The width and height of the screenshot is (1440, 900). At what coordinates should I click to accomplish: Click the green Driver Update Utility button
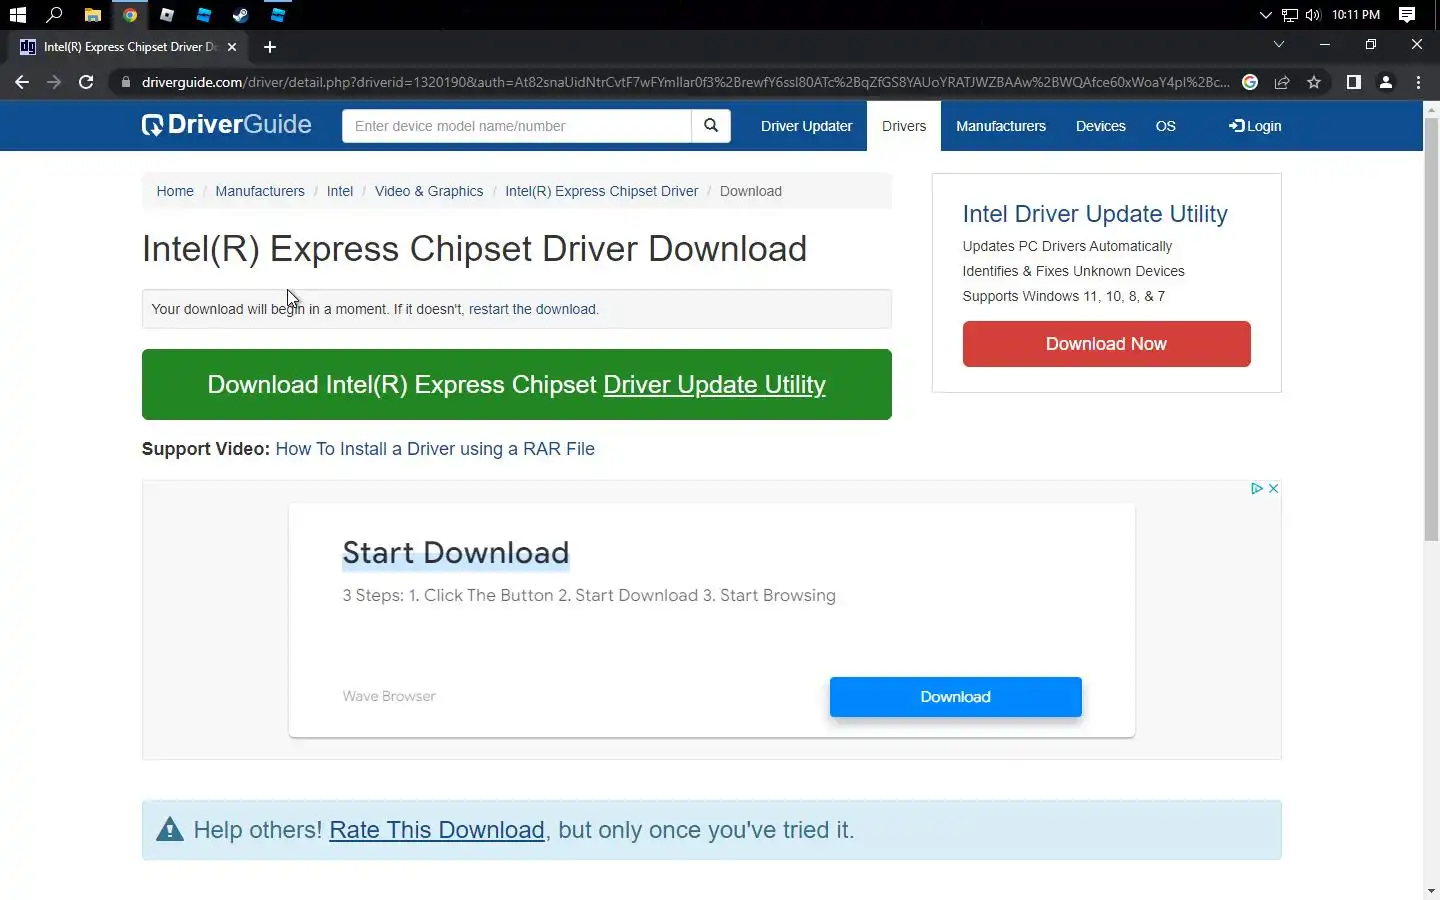point(517,384)
